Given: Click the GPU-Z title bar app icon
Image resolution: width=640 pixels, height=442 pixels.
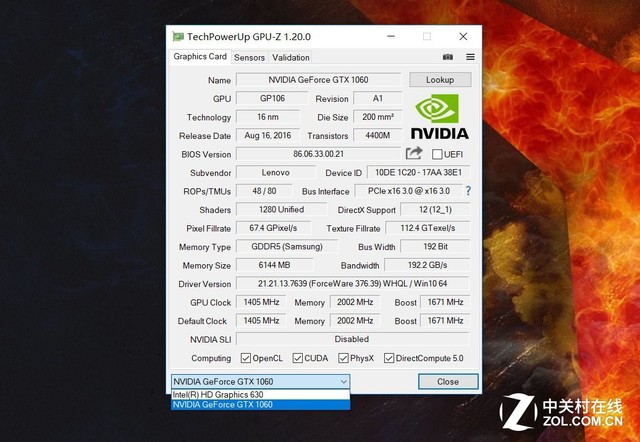Looking at the screenshot, I should [x=178, y=37].
